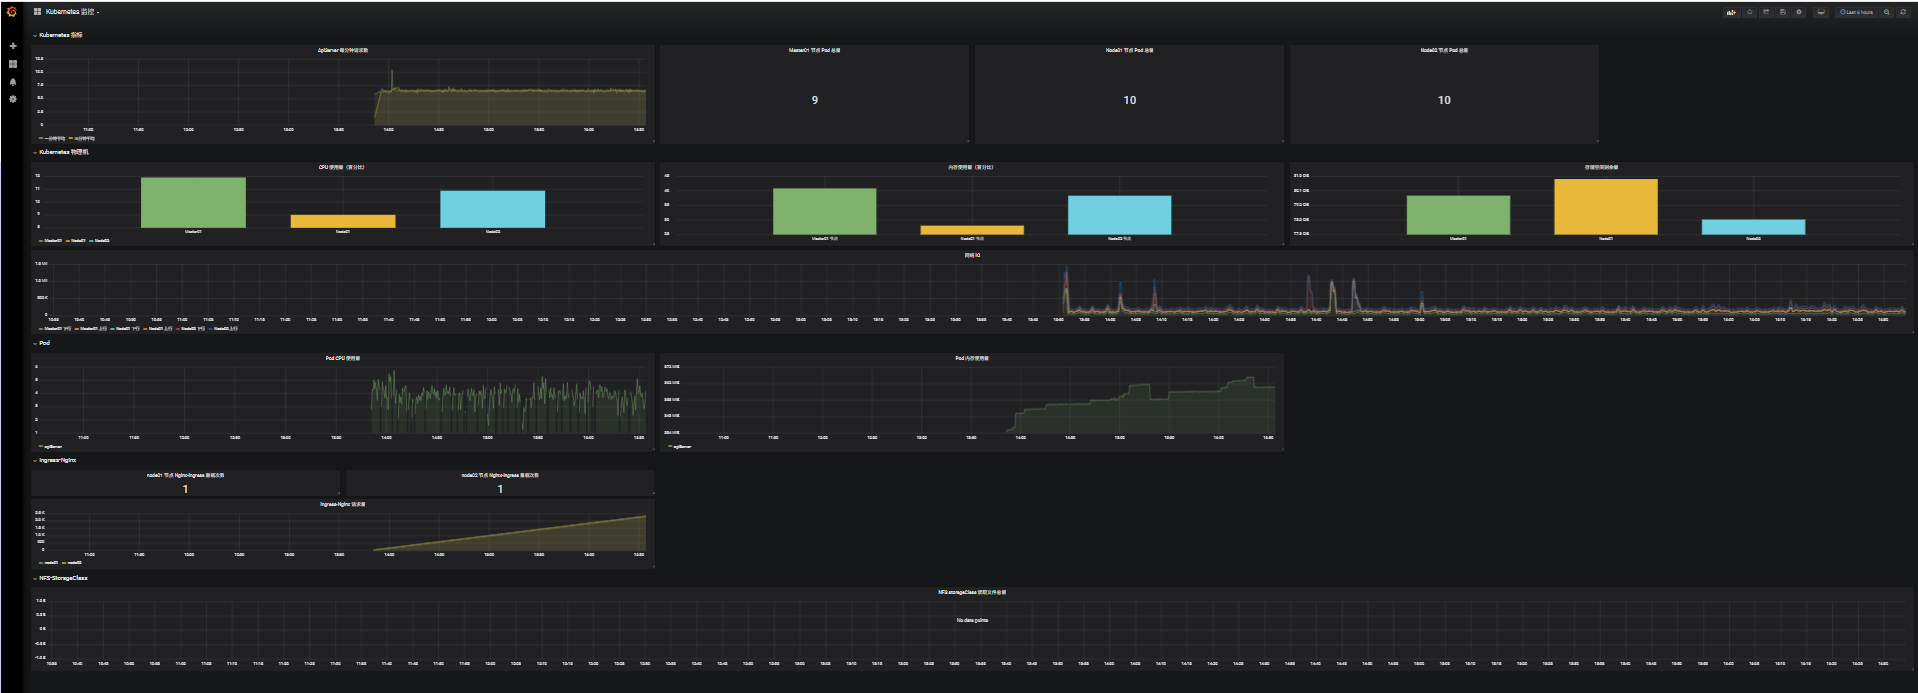Open the Configuration gear in sidebar
This screenshot has height=693, width=1918.
13,99
